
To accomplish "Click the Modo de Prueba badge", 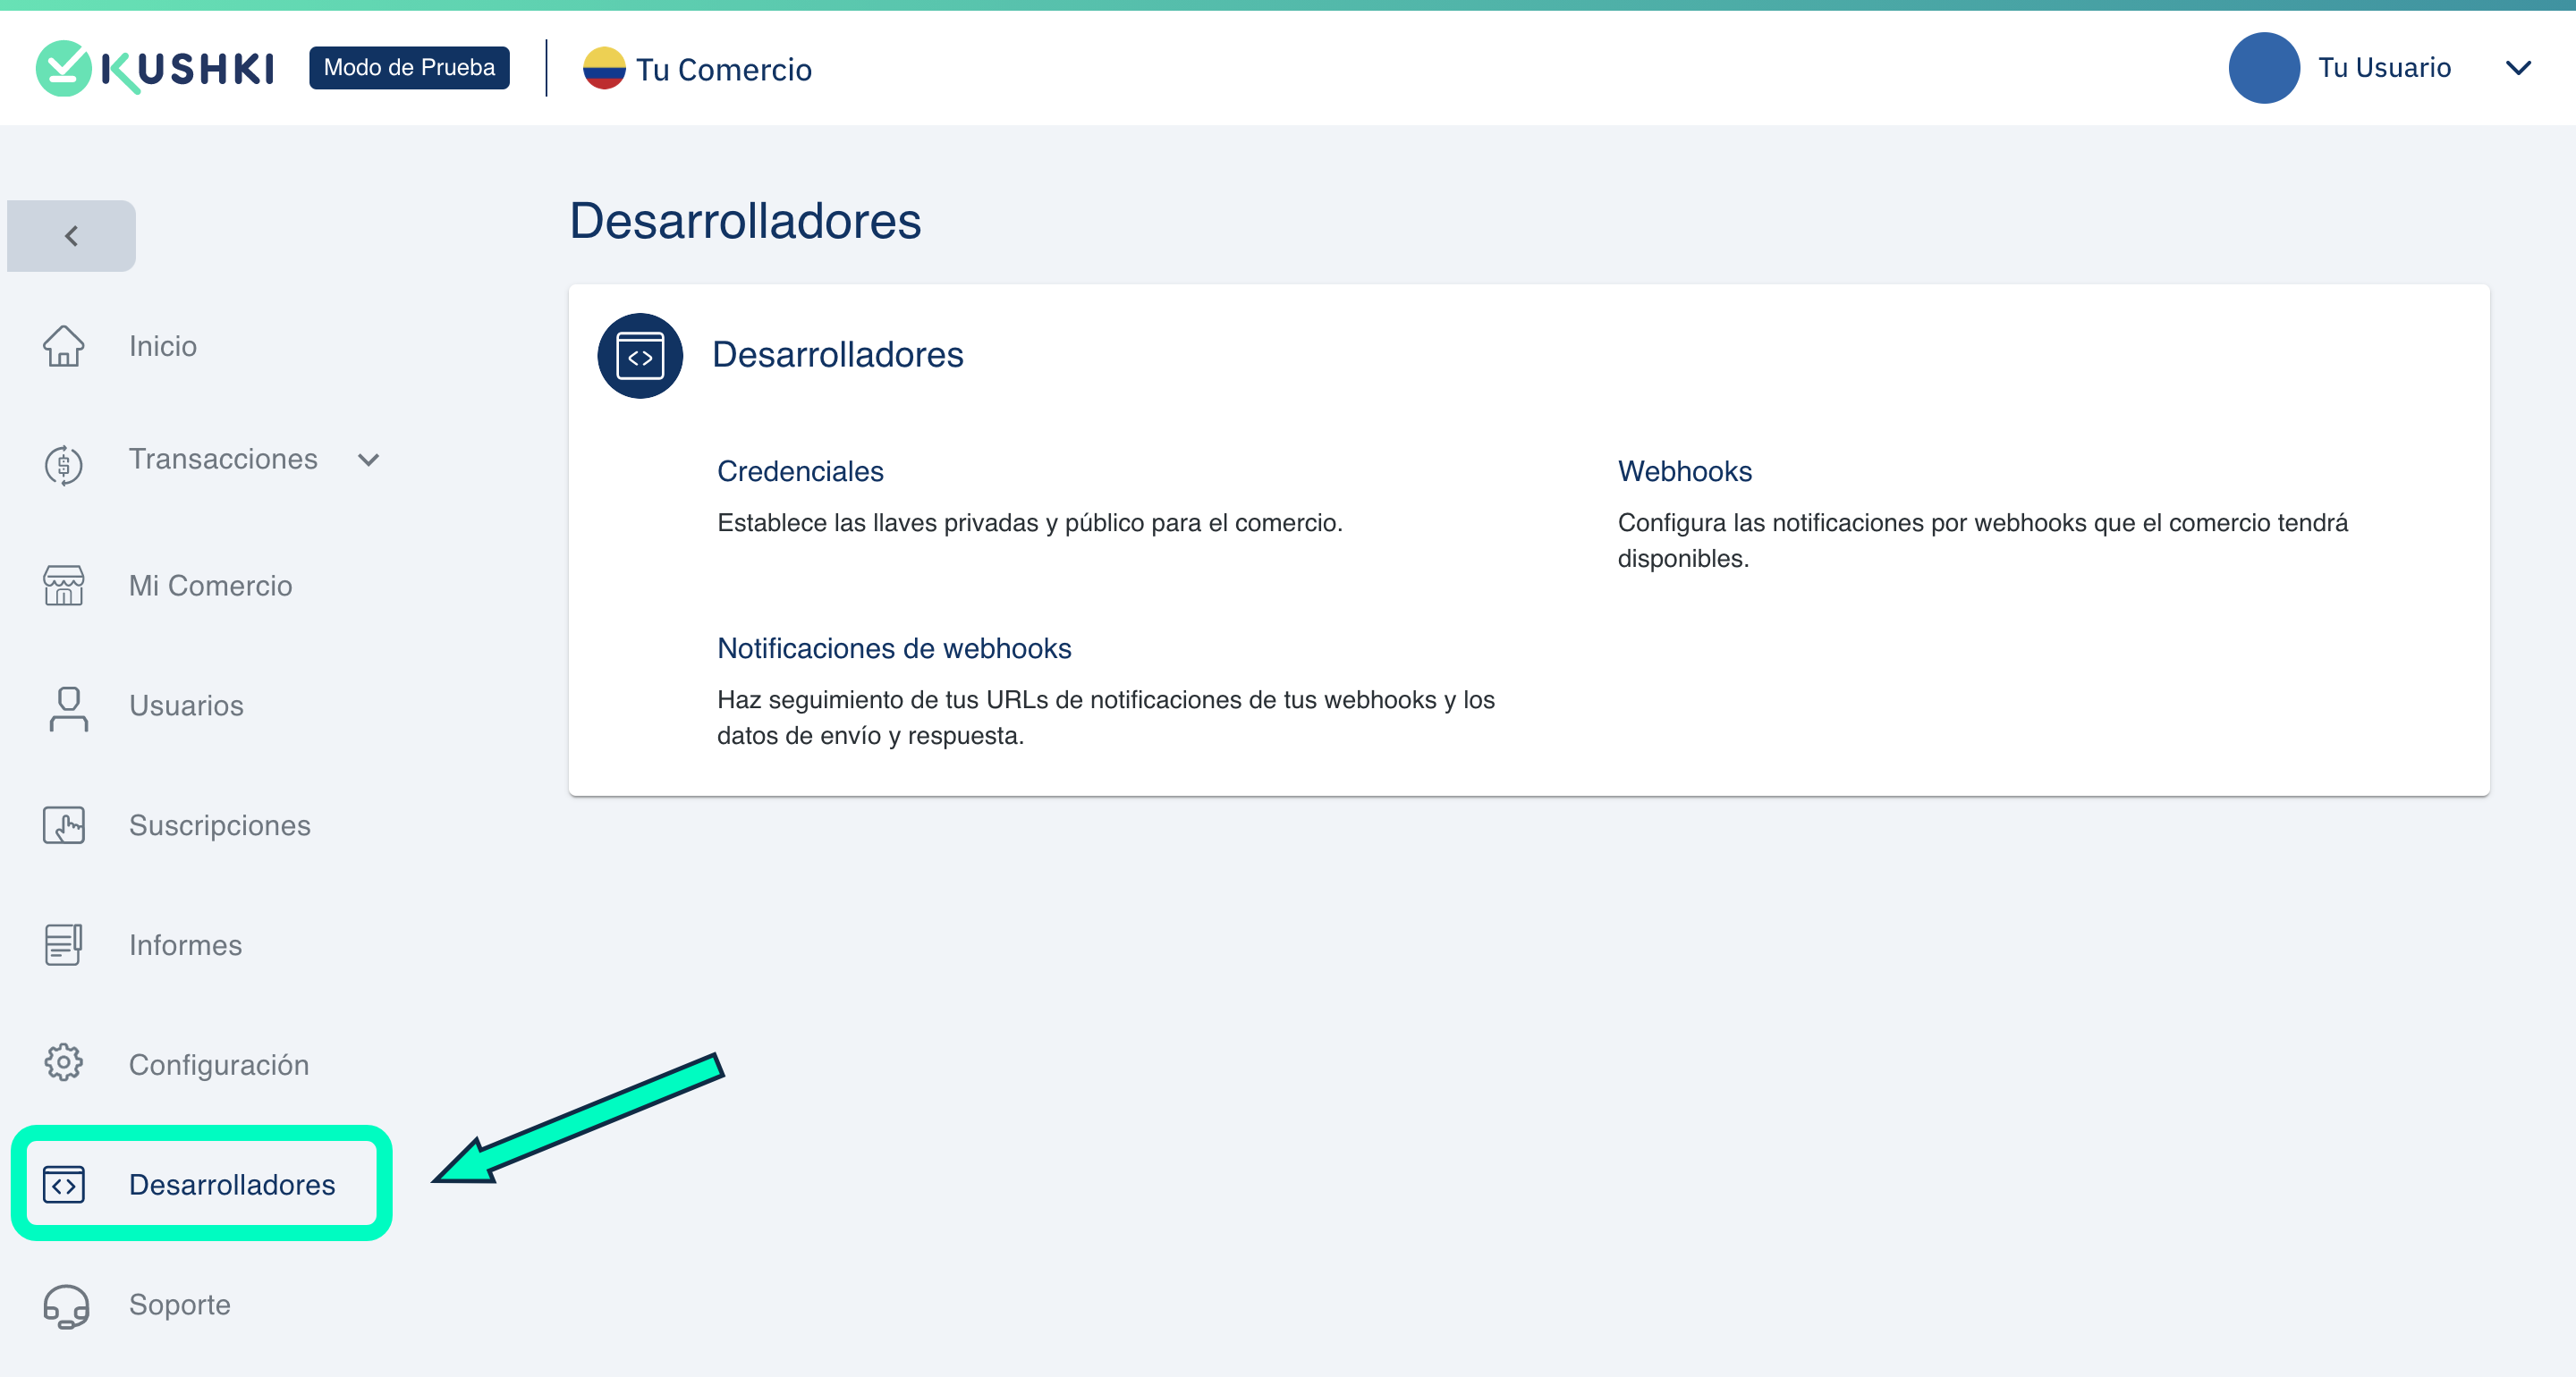I will pos(409,68).
